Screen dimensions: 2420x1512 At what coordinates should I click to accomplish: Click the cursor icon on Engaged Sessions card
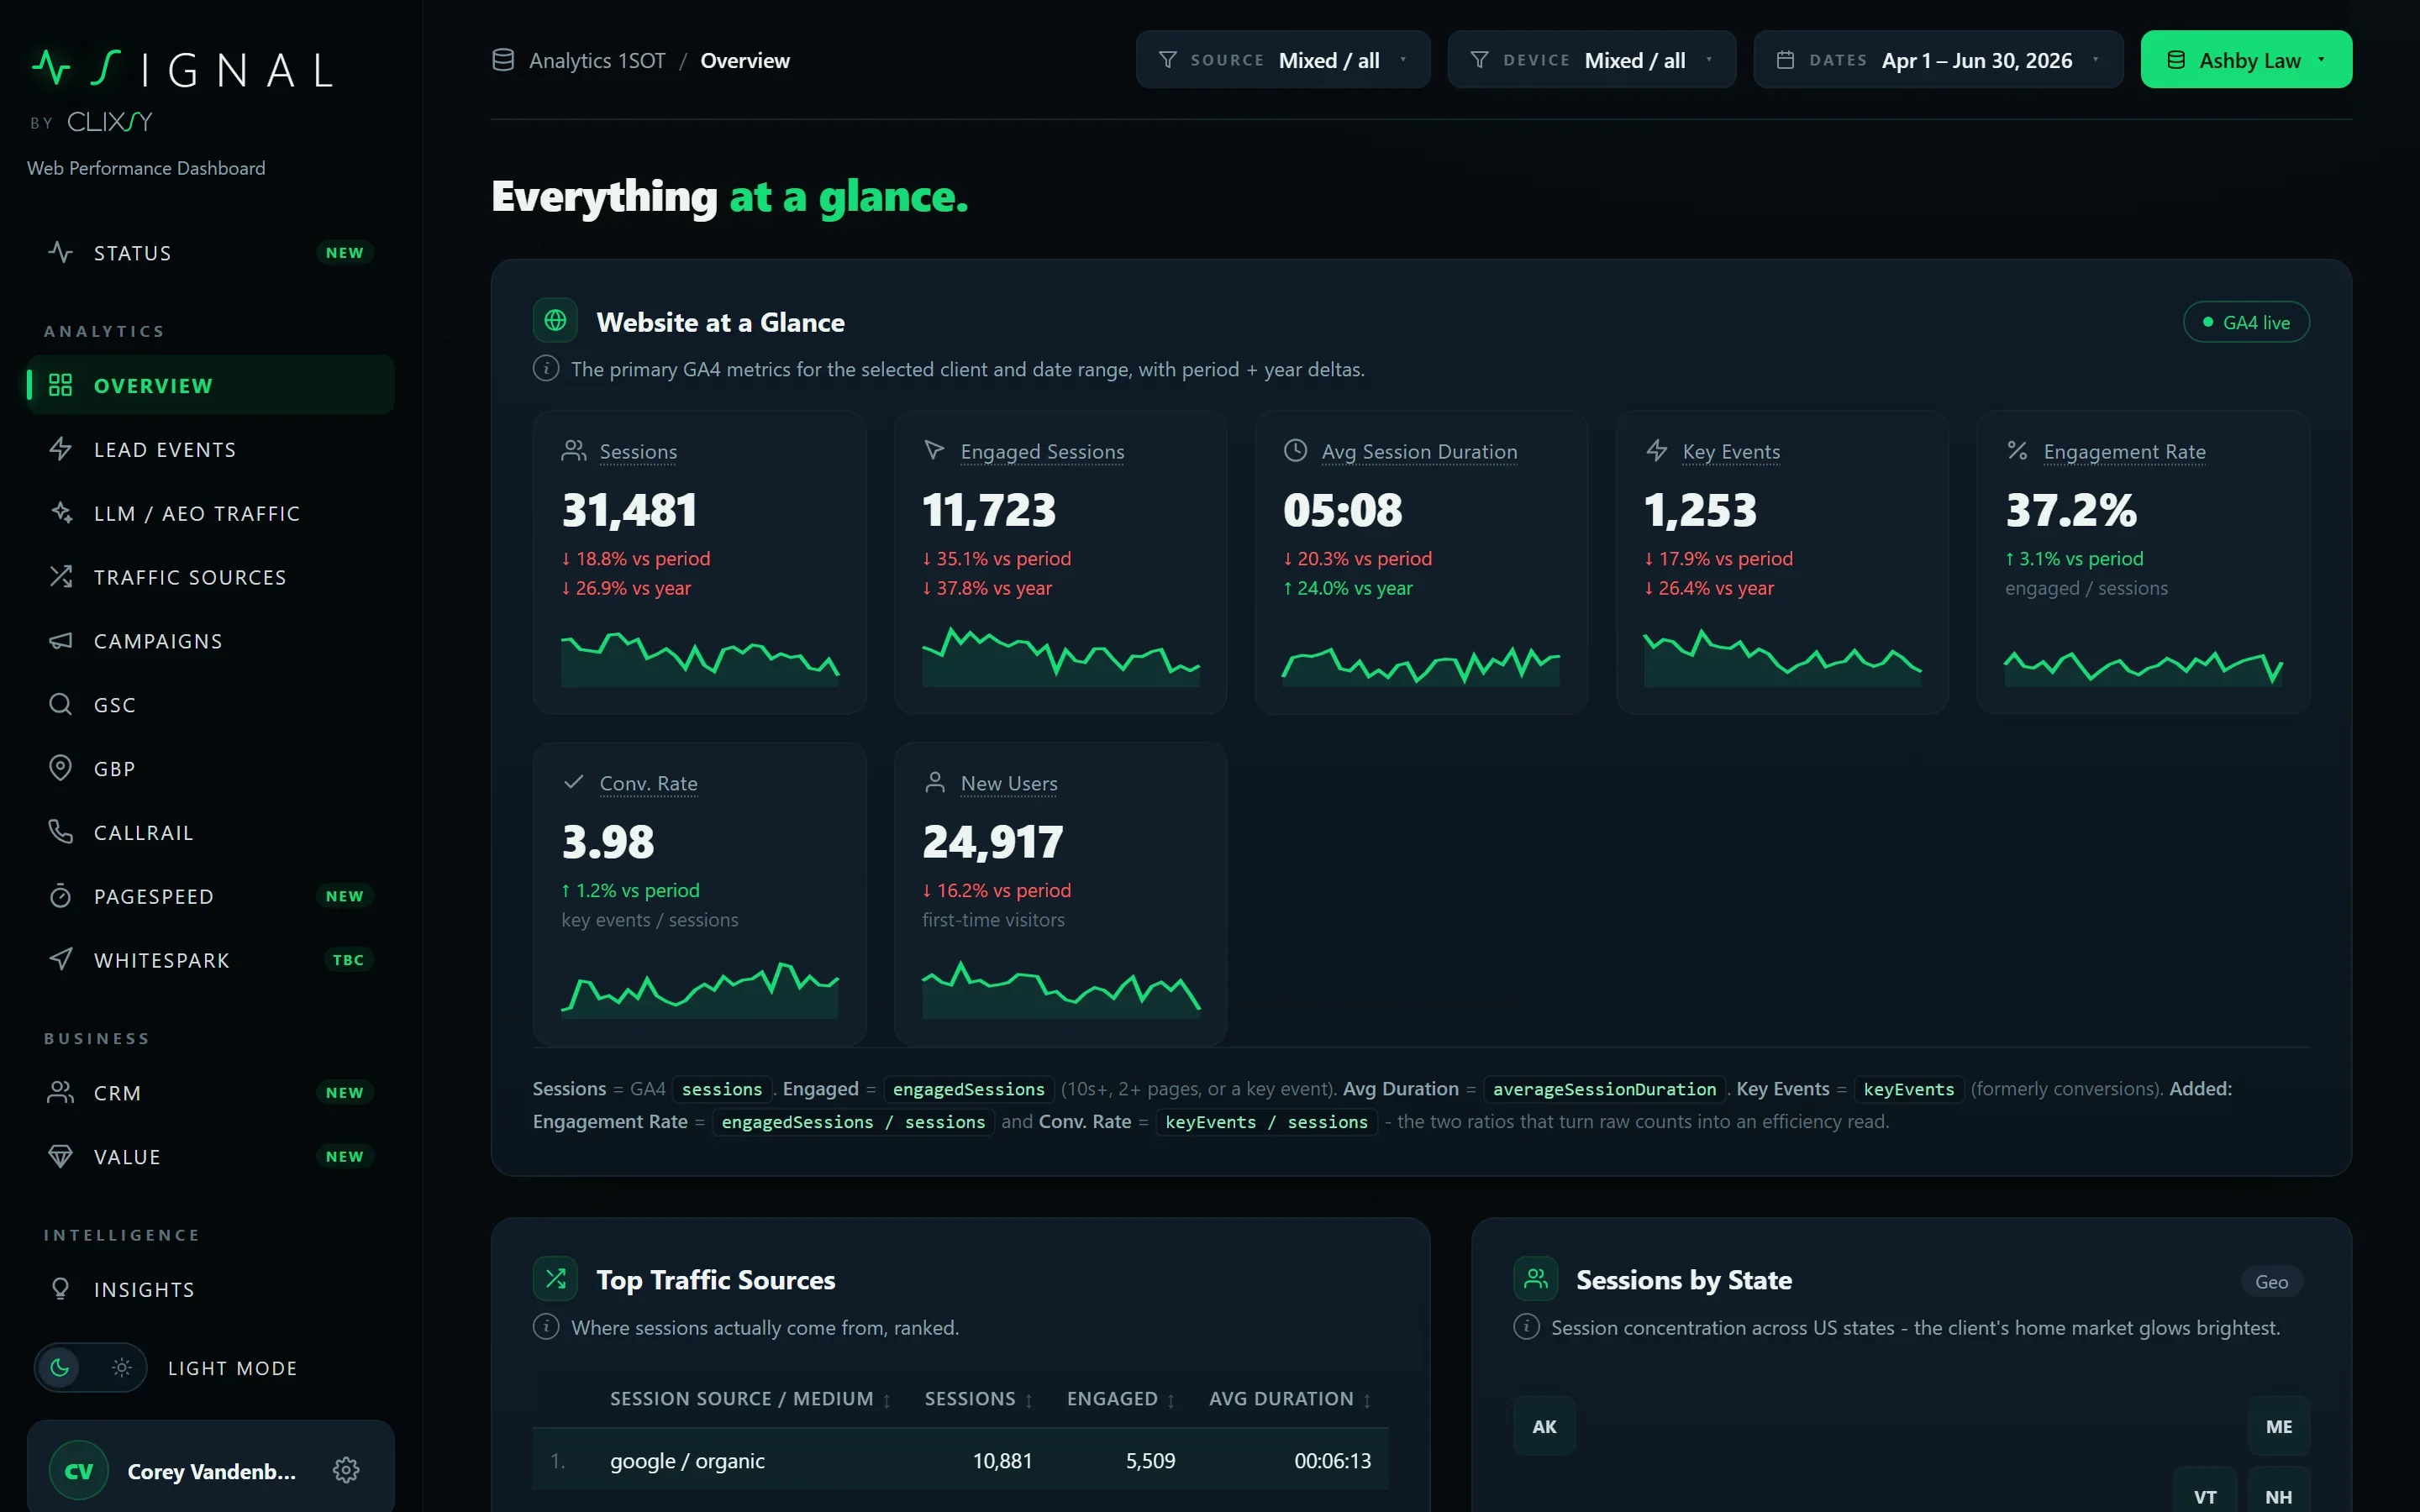point(934,451)
